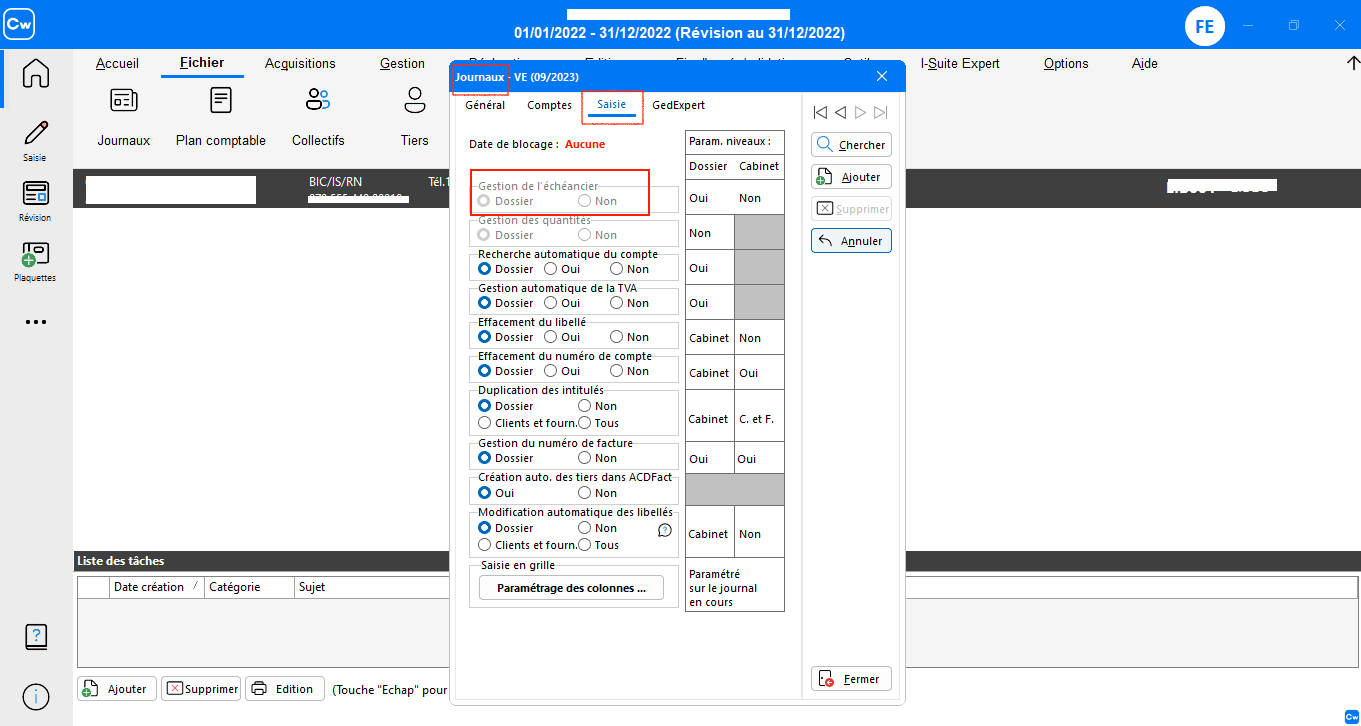Open the information icon at sidebar bottom
The width and height of the screenshot is (1361, 726).
[36, 696]
